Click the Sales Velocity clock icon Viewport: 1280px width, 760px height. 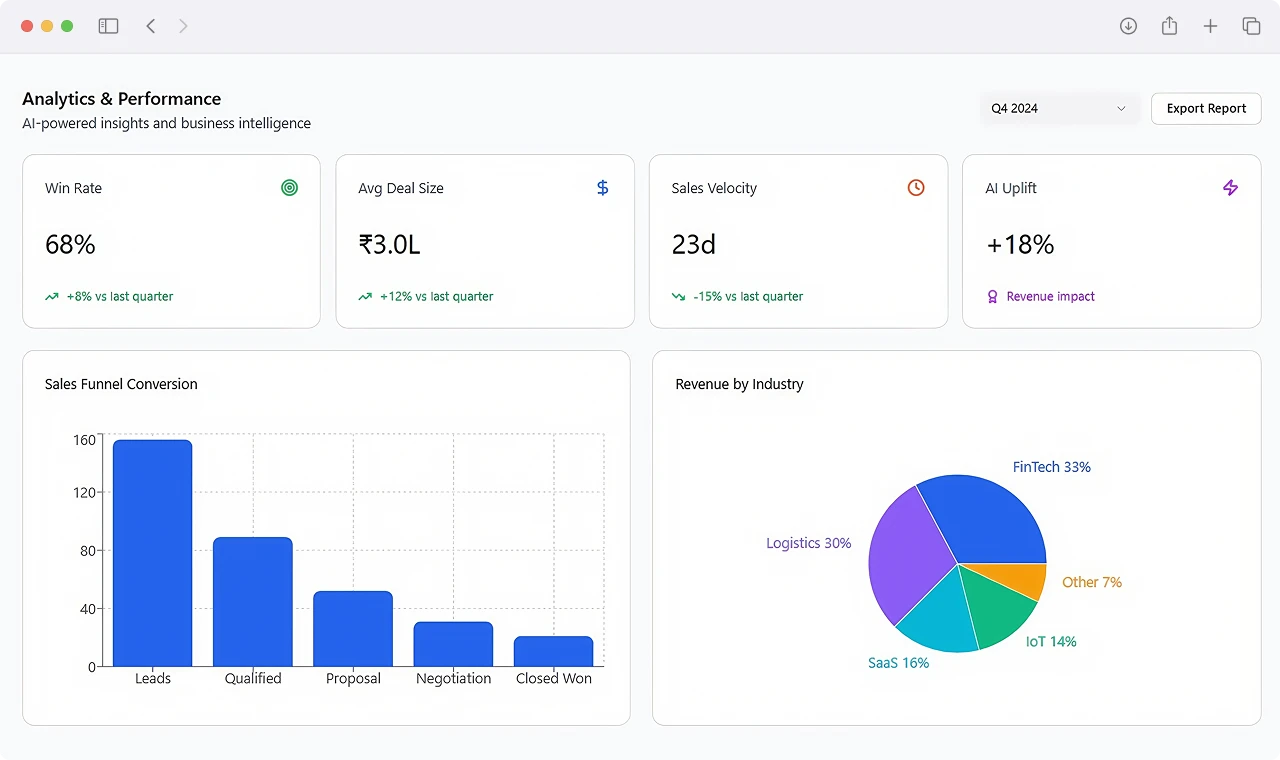click(916, 187)
